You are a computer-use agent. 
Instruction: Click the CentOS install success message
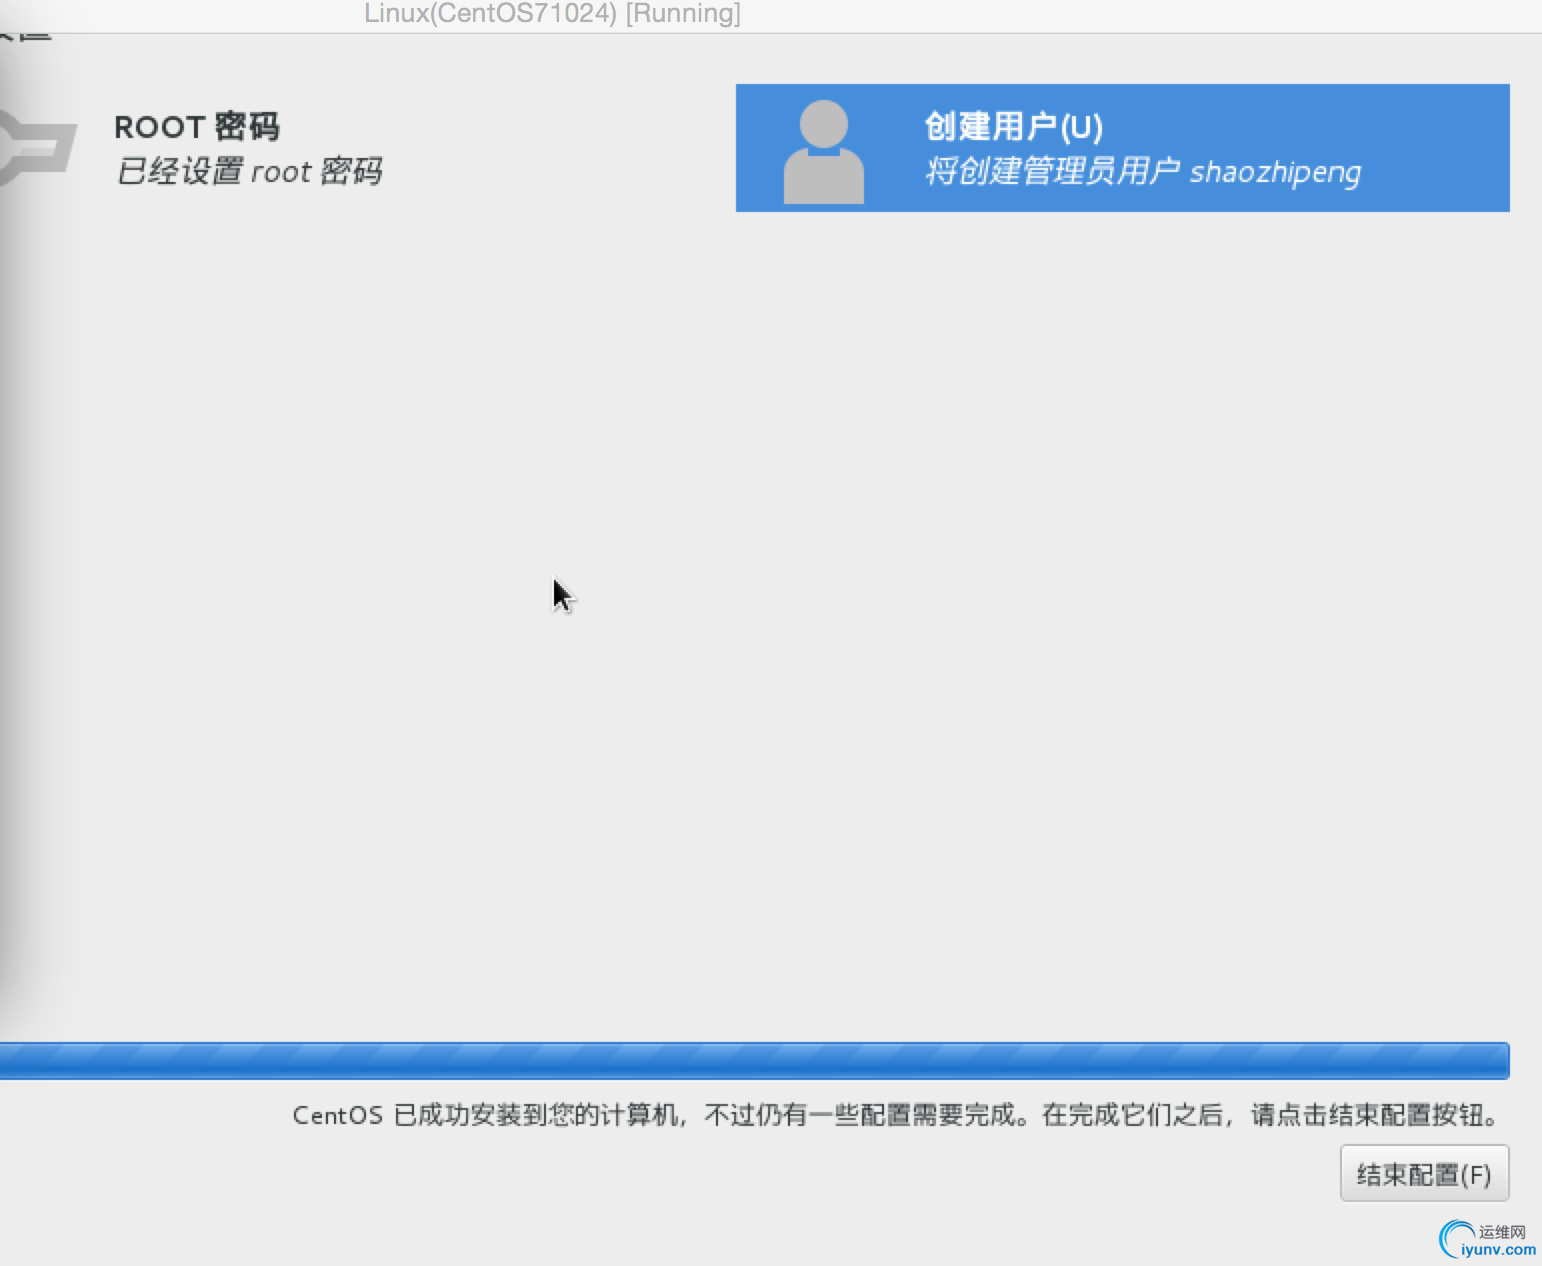(x=897, y=1115)
